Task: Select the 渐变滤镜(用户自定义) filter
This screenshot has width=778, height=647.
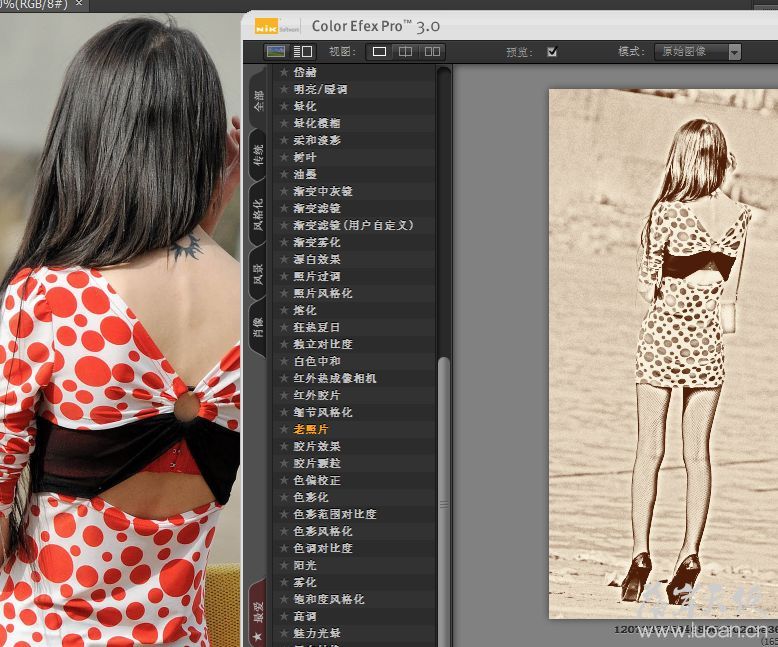Action: tap(355, 225)
